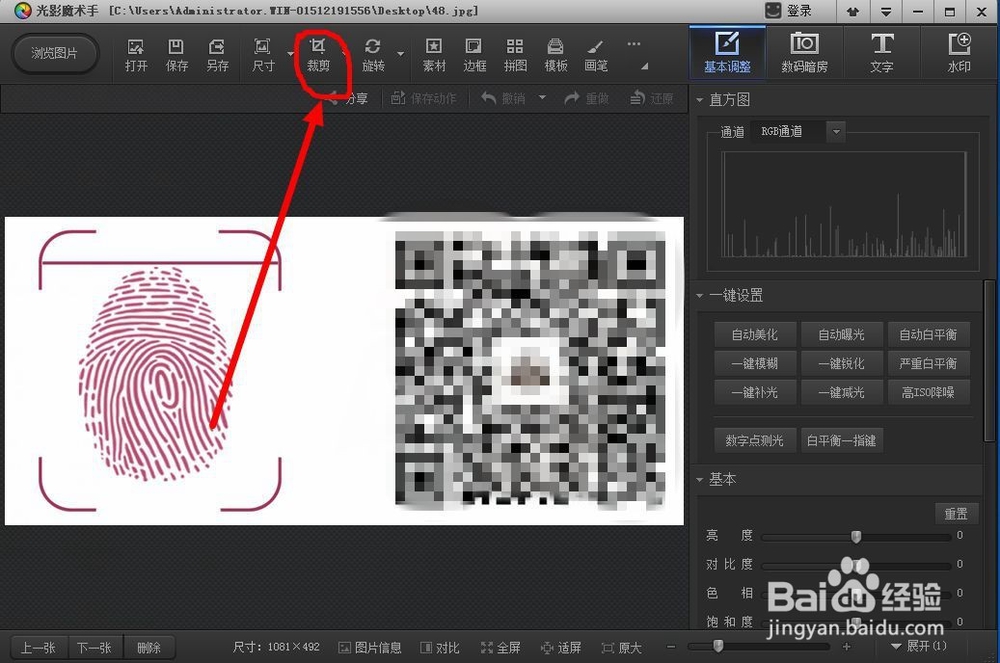Screen dimensions: 1000x663
Task: Click the fingerprint image on canvas
Action: [x=158, y=372]
